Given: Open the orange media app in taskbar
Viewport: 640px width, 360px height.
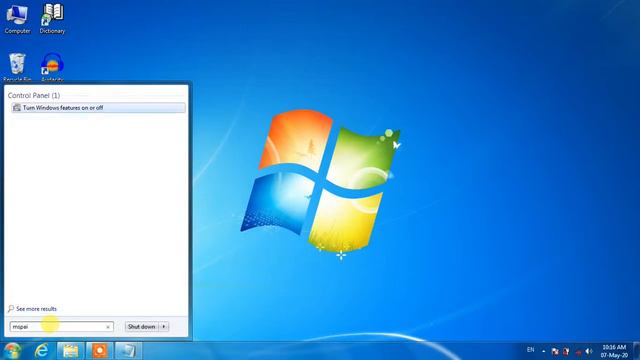Looking at the screenshot, I should tap(100, 351).
